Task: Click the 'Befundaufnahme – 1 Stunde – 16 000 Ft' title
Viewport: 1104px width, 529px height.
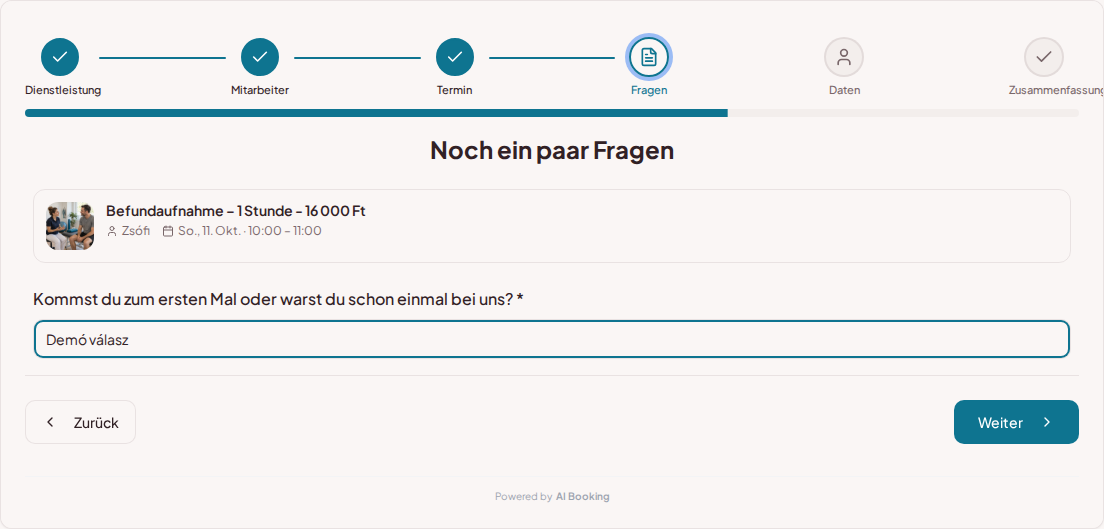Action: pyautogui.click(x=236, y=211)
